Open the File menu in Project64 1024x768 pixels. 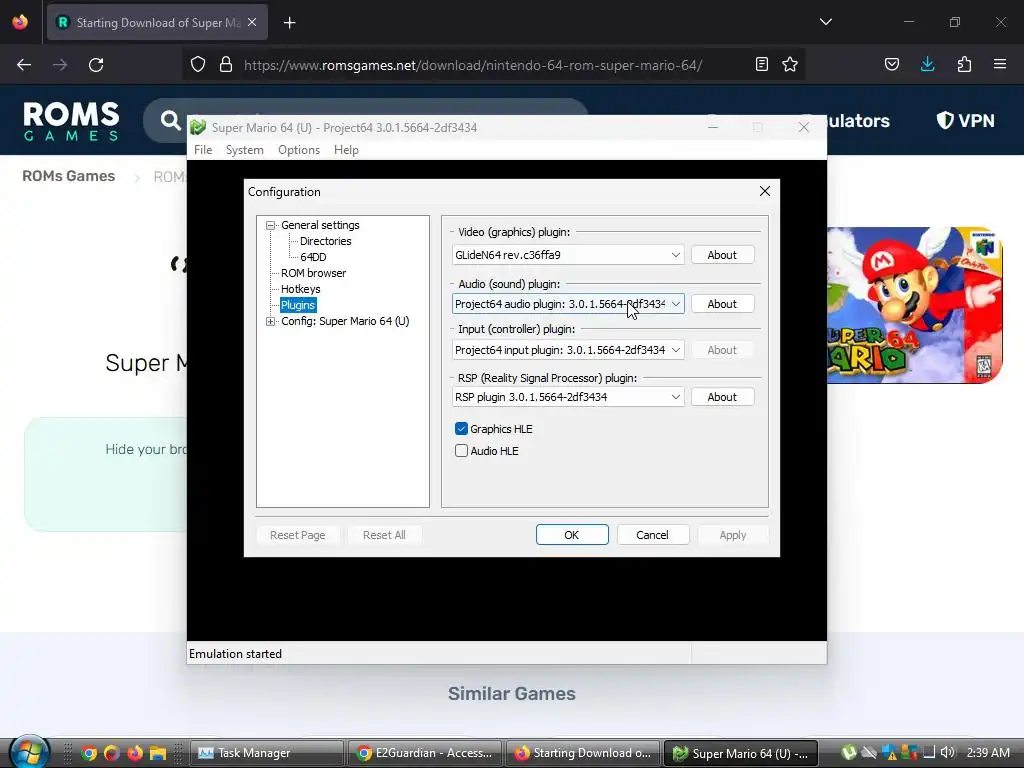pyautogui.click(x=203, y=150)
